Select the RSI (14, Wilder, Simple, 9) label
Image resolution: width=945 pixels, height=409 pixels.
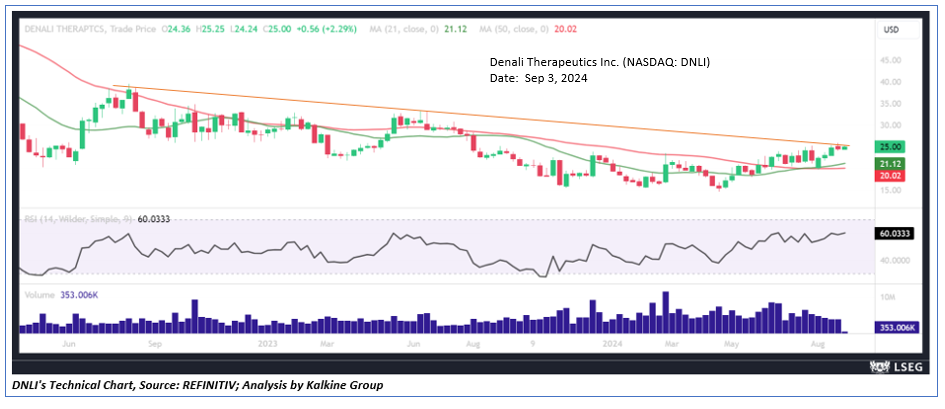click(79, 219)
